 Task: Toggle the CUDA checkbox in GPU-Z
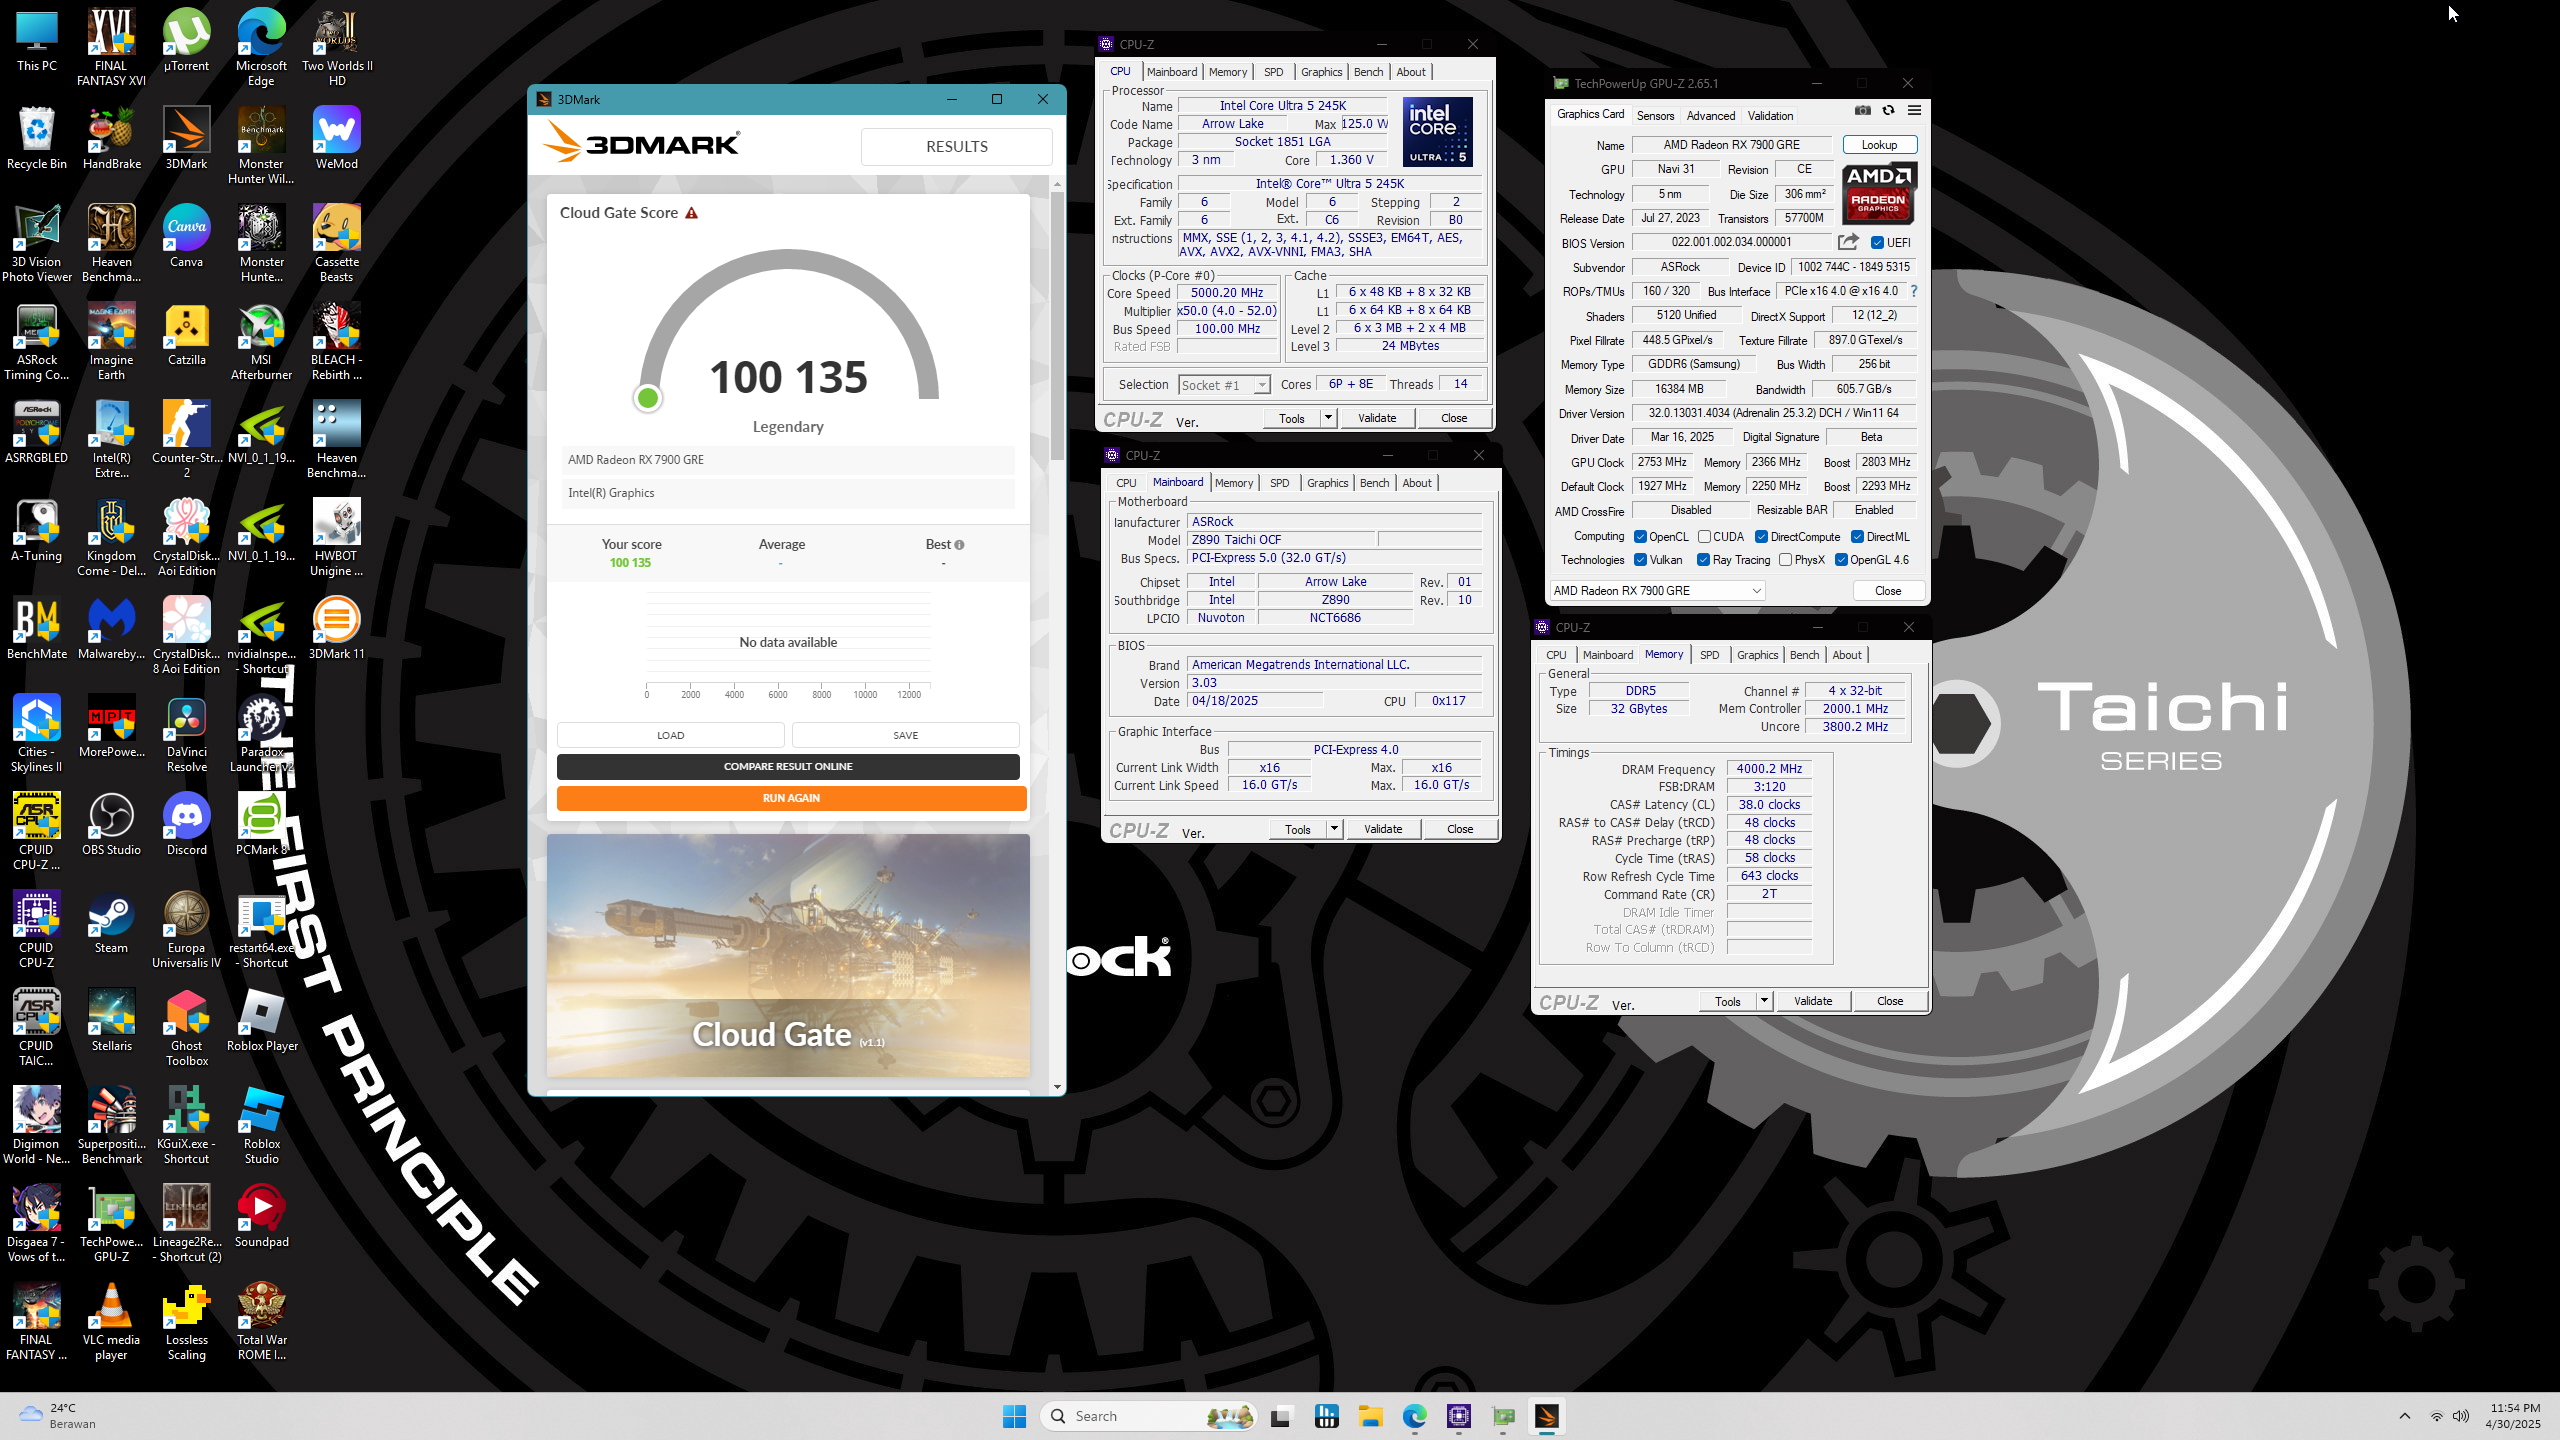click(1704, 537)
